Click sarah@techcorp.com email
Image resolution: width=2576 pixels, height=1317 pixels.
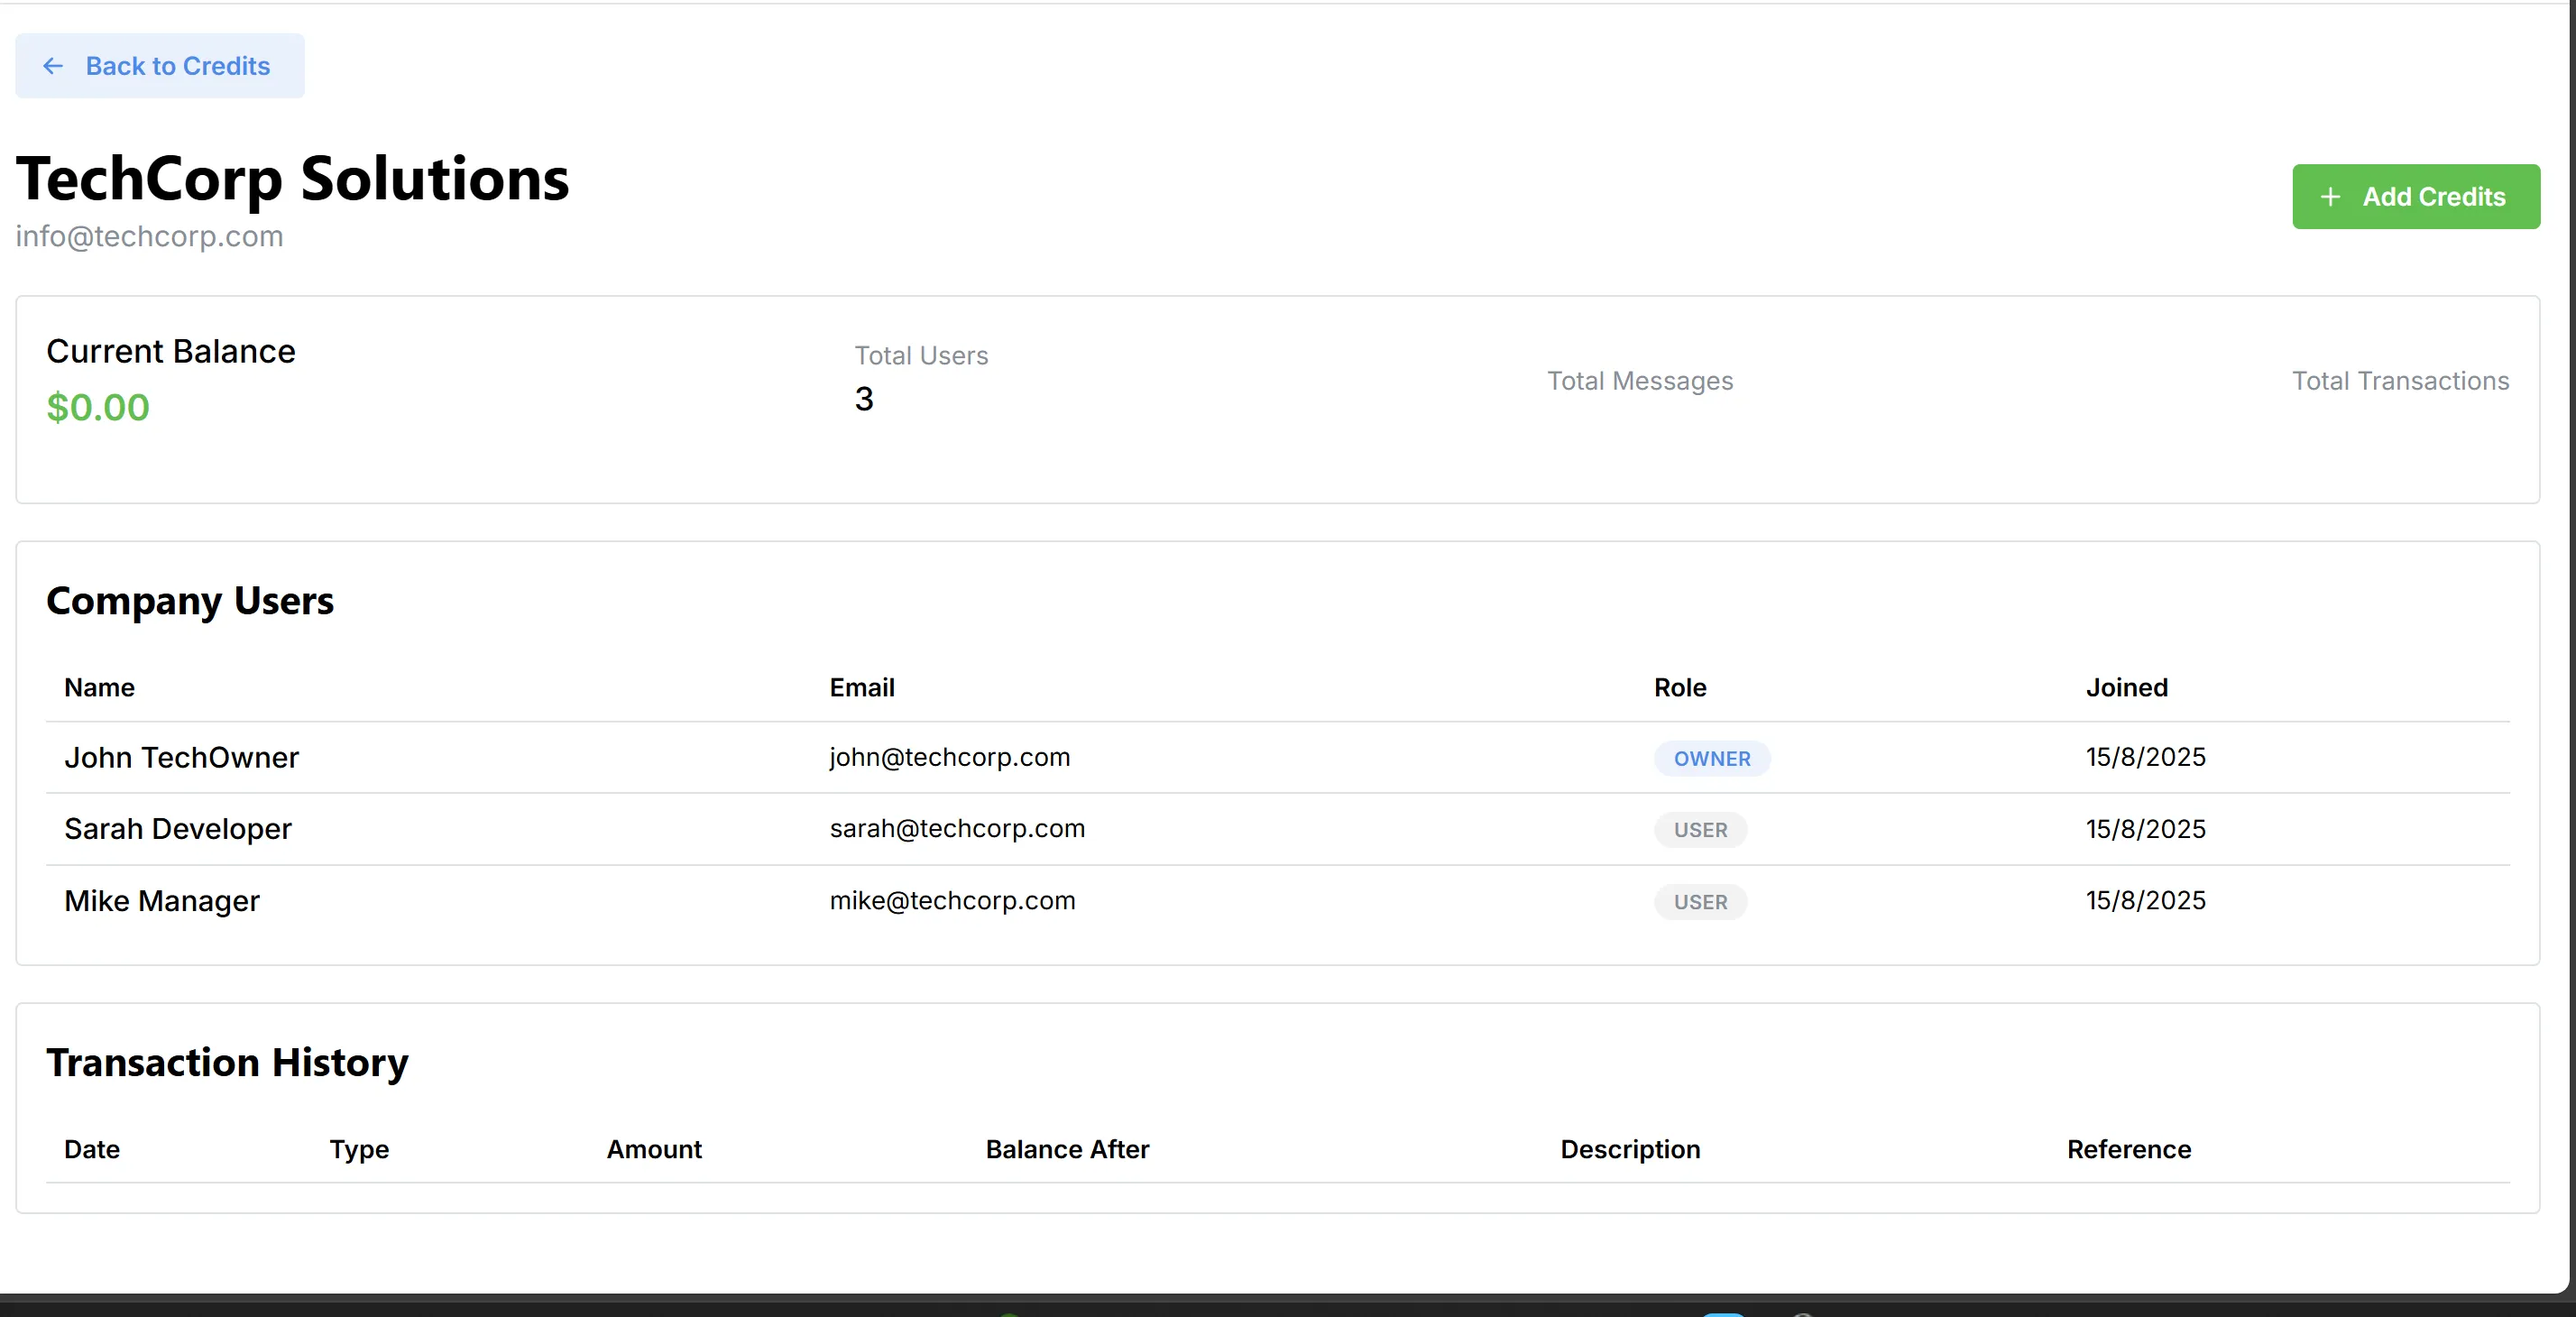click(957, 829)
